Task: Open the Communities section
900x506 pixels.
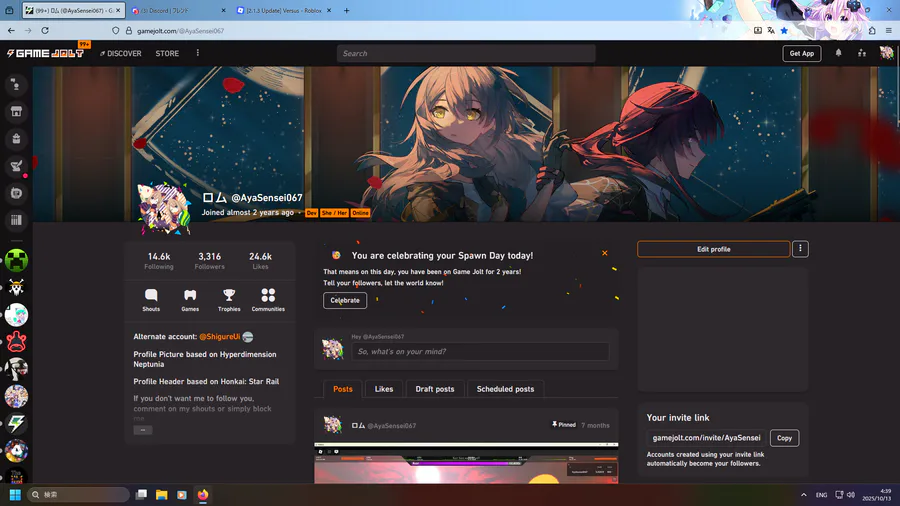Action: click(x=268, y=299)
